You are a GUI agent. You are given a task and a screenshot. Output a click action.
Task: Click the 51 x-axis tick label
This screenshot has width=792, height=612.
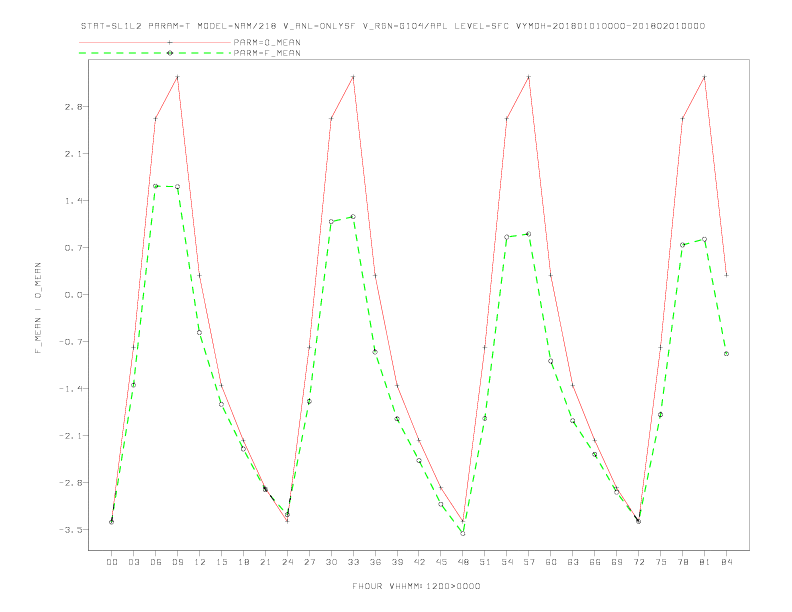[x=485, y=562]
